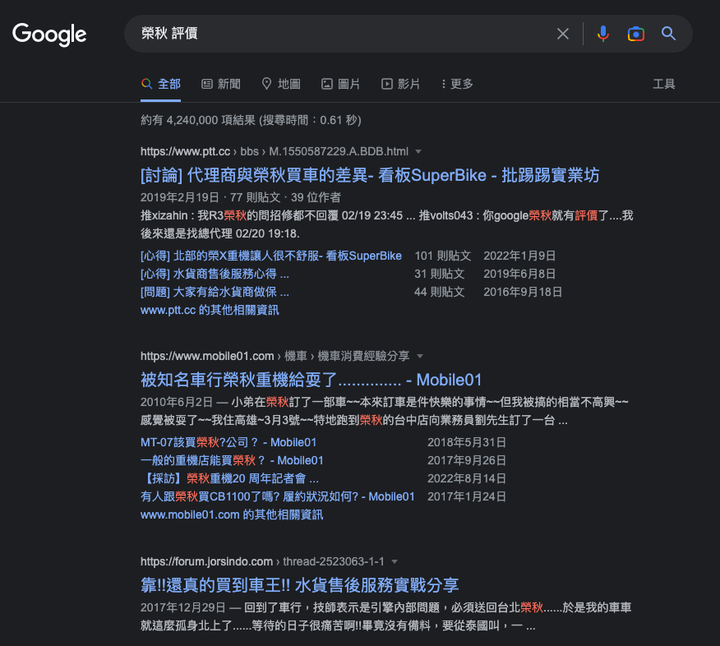
Task: Click the 44 則貼文 count
Action: pyautogui.click(x=439, y=292)
